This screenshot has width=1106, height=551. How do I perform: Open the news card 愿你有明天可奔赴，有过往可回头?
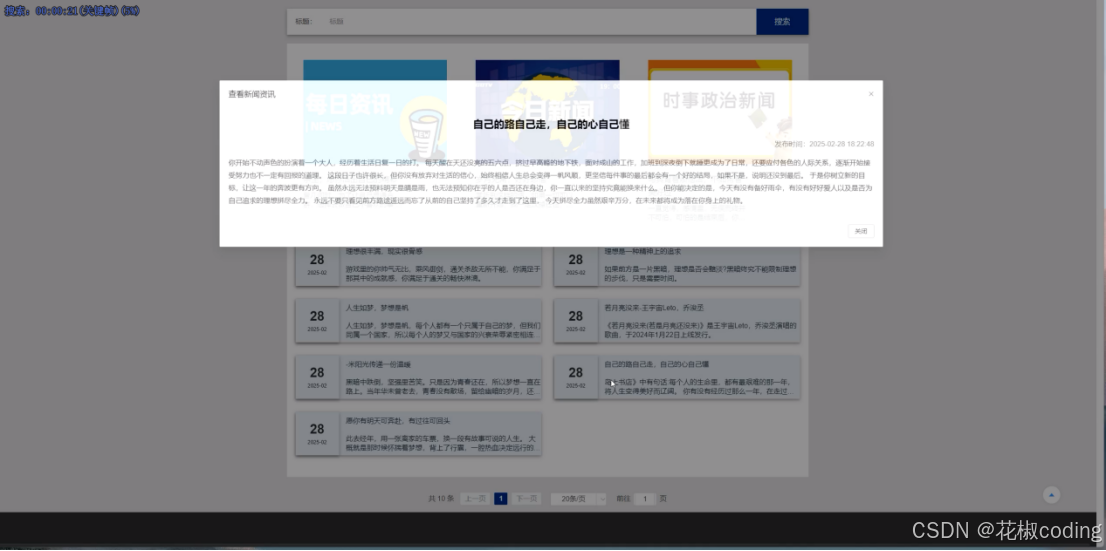pos(418,434)
